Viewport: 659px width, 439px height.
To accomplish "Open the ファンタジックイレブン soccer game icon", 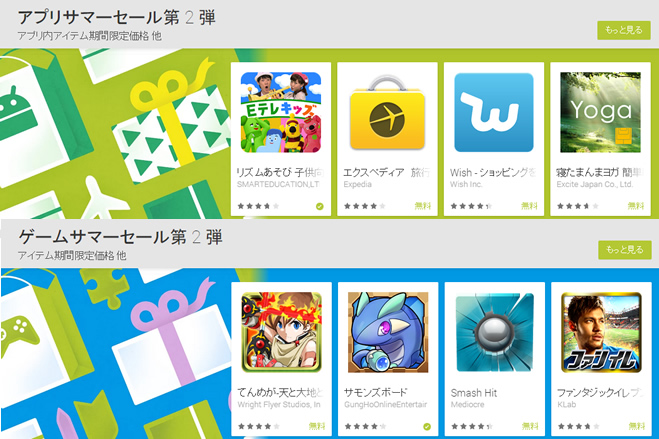I will coord(601,332).
